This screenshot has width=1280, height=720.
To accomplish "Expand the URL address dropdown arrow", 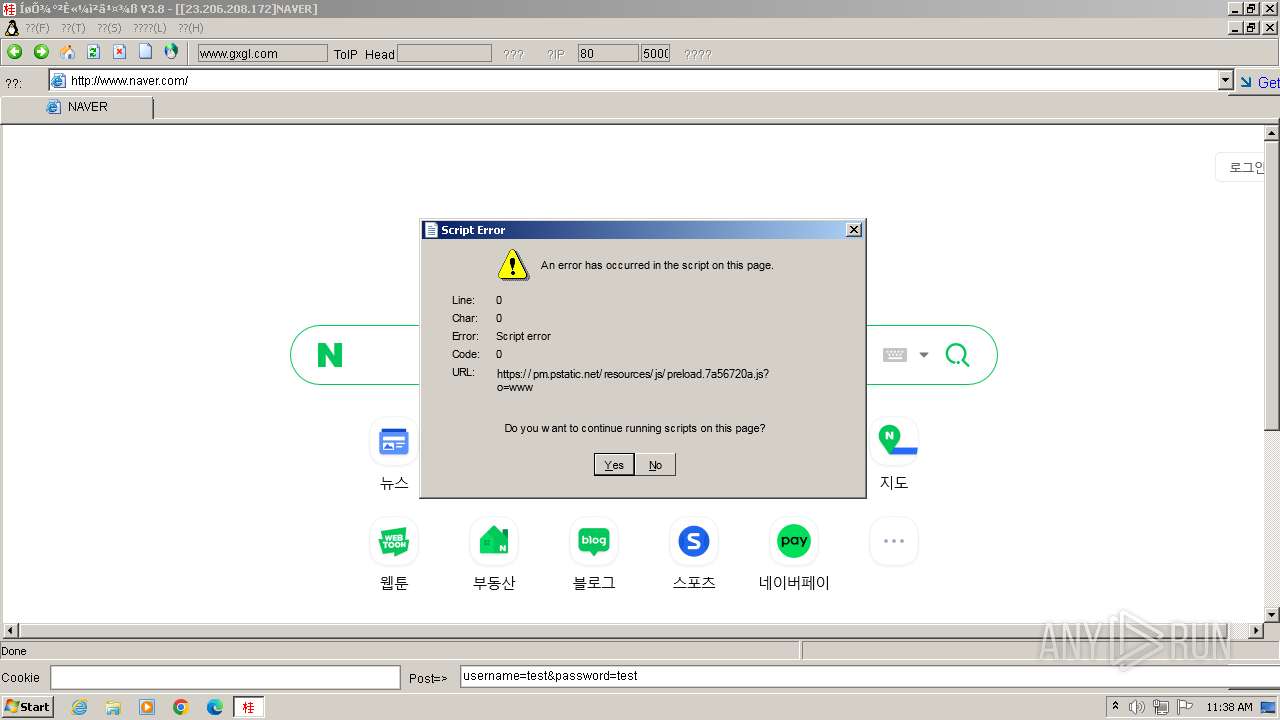I will [1226, 80].
